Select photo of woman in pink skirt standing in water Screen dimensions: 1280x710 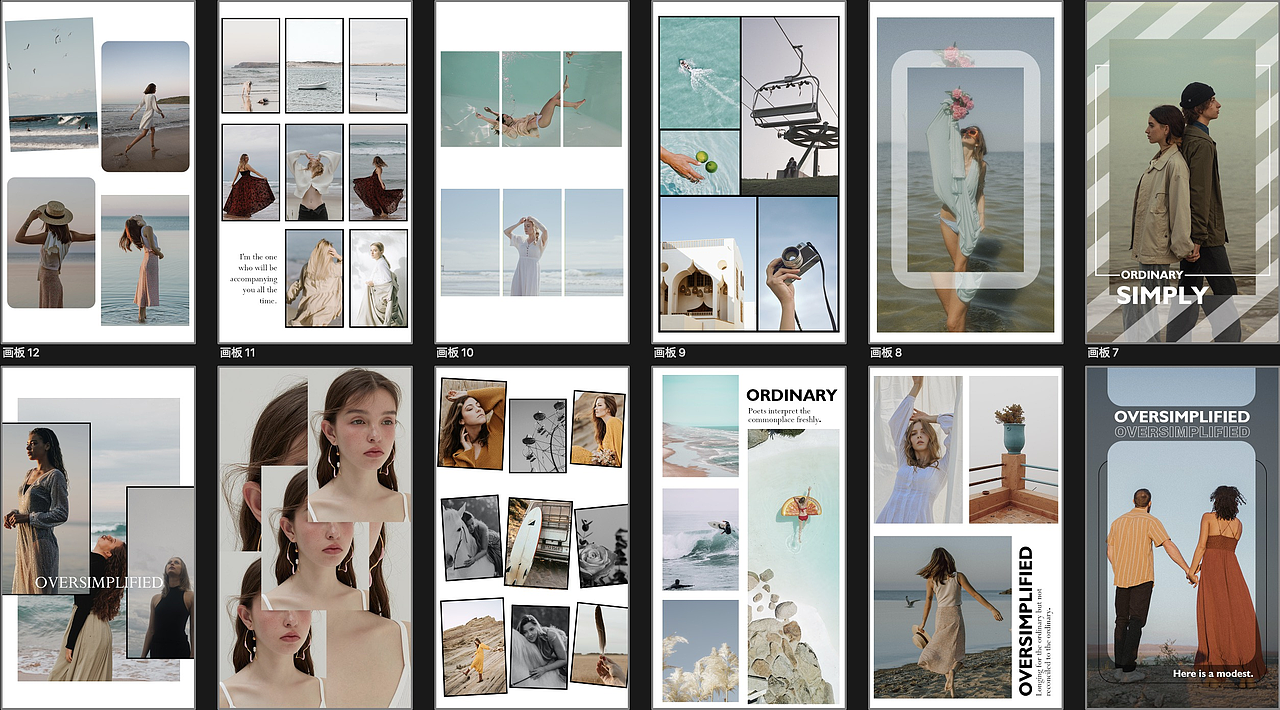[145, 260]
